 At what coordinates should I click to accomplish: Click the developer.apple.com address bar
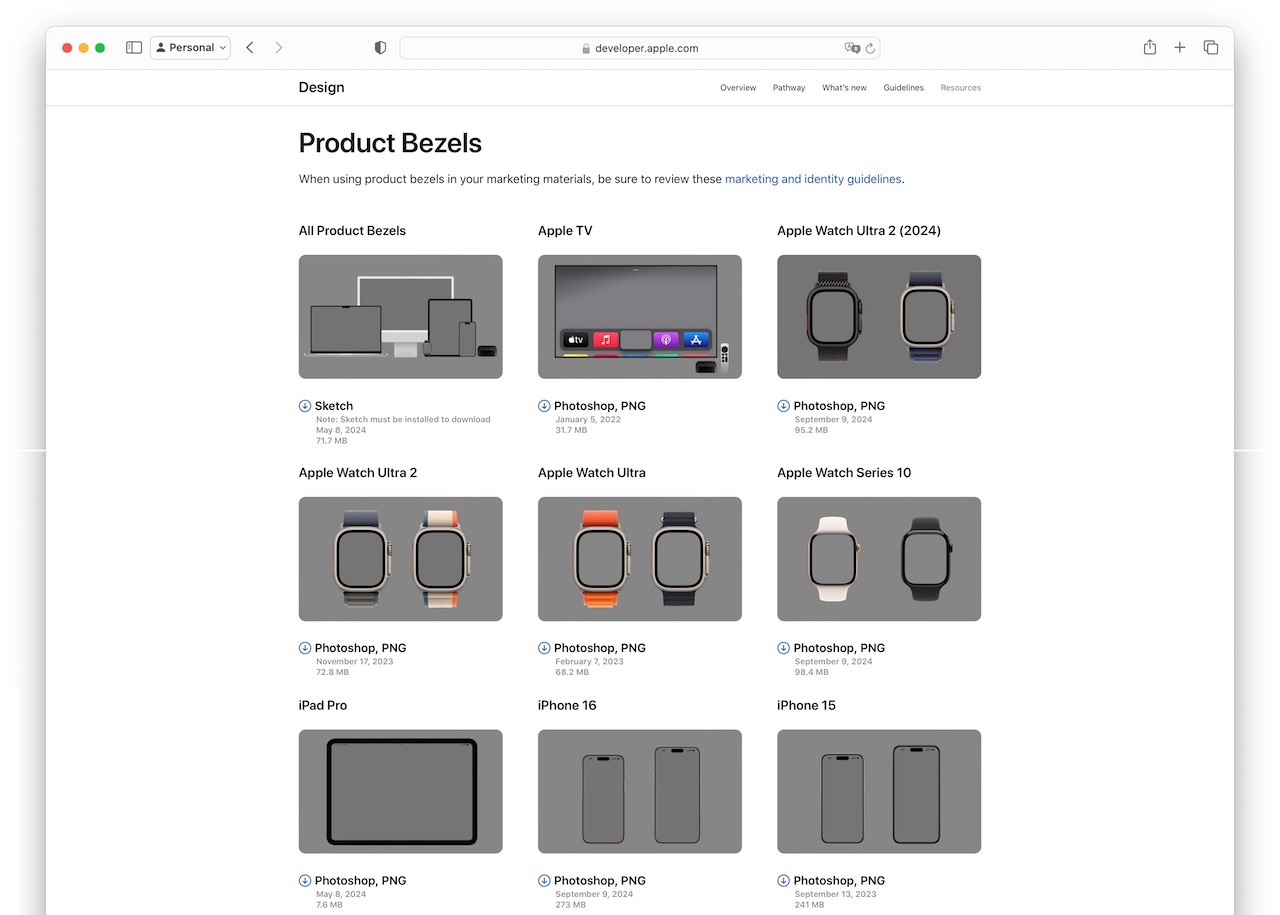coord(640,48)
